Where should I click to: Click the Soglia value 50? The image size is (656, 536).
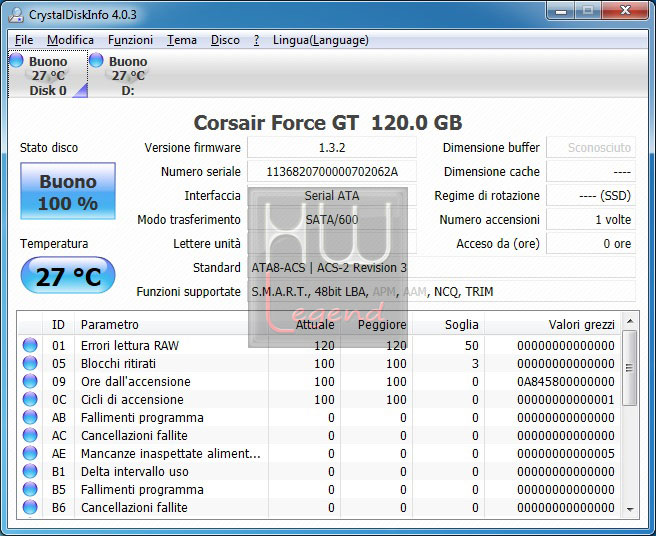472,345
